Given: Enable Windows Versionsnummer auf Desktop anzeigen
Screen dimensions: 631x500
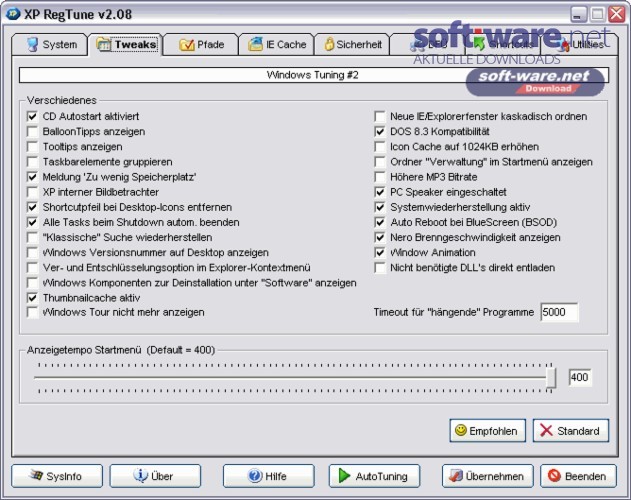Looking at the screenshot, I should click(32, 252).
